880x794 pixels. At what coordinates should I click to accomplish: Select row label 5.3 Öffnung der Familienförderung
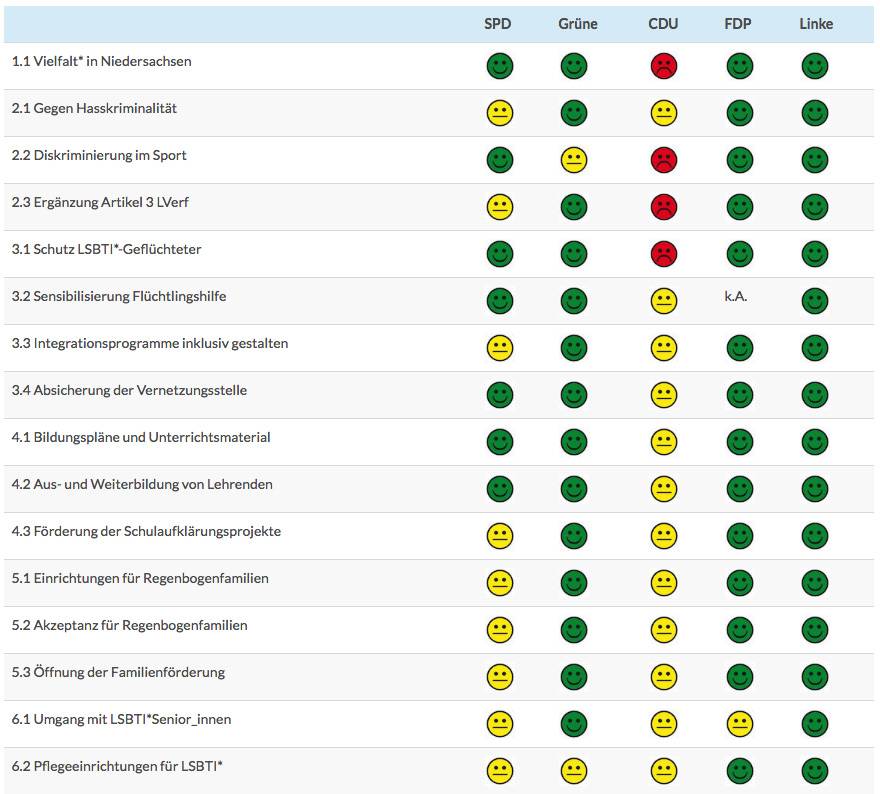coord(118,672)
